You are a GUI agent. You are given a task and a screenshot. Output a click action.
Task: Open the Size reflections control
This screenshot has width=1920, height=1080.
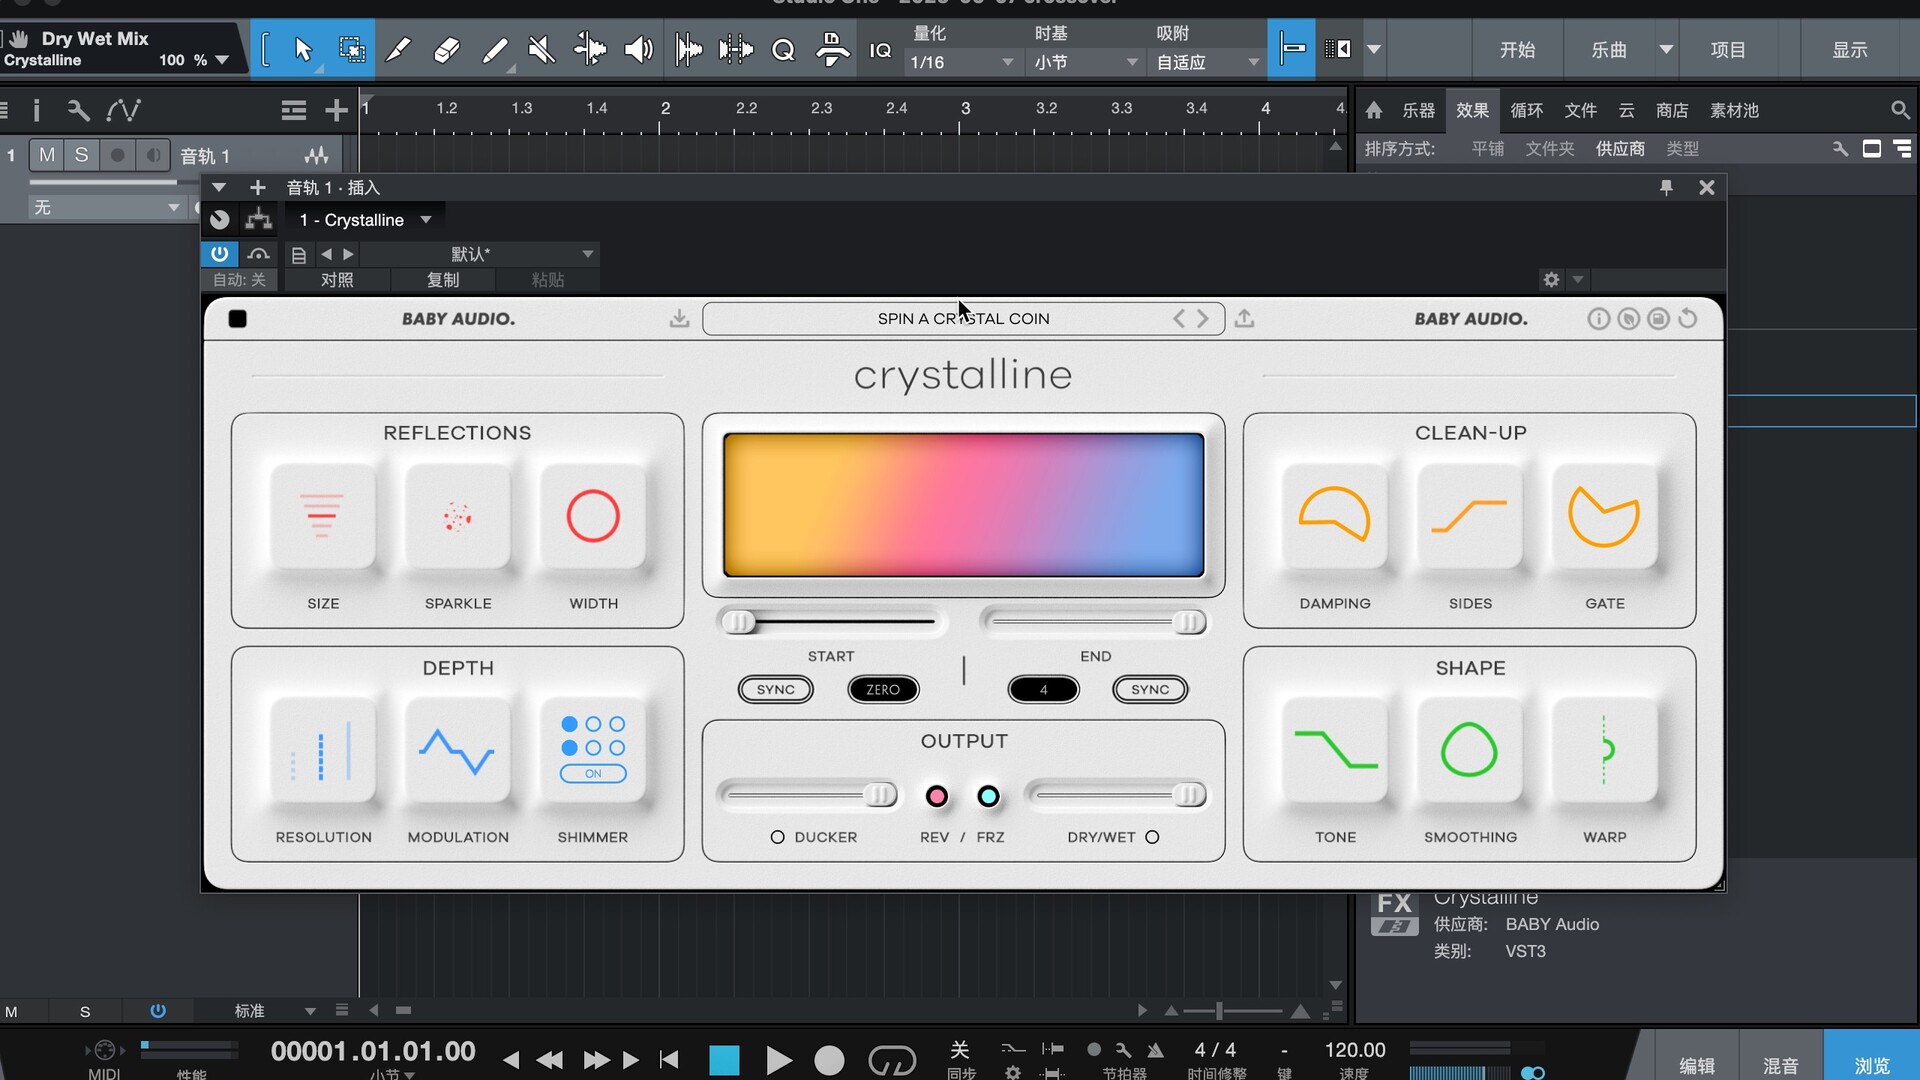click(323, 517)
